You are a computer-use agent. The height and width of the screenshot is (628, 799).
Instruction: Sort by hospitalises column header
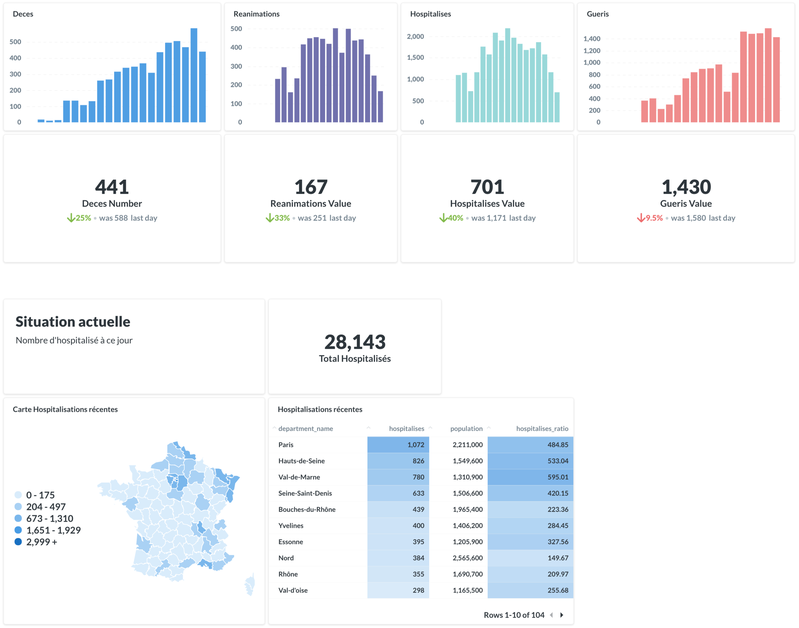pos(406,429)
